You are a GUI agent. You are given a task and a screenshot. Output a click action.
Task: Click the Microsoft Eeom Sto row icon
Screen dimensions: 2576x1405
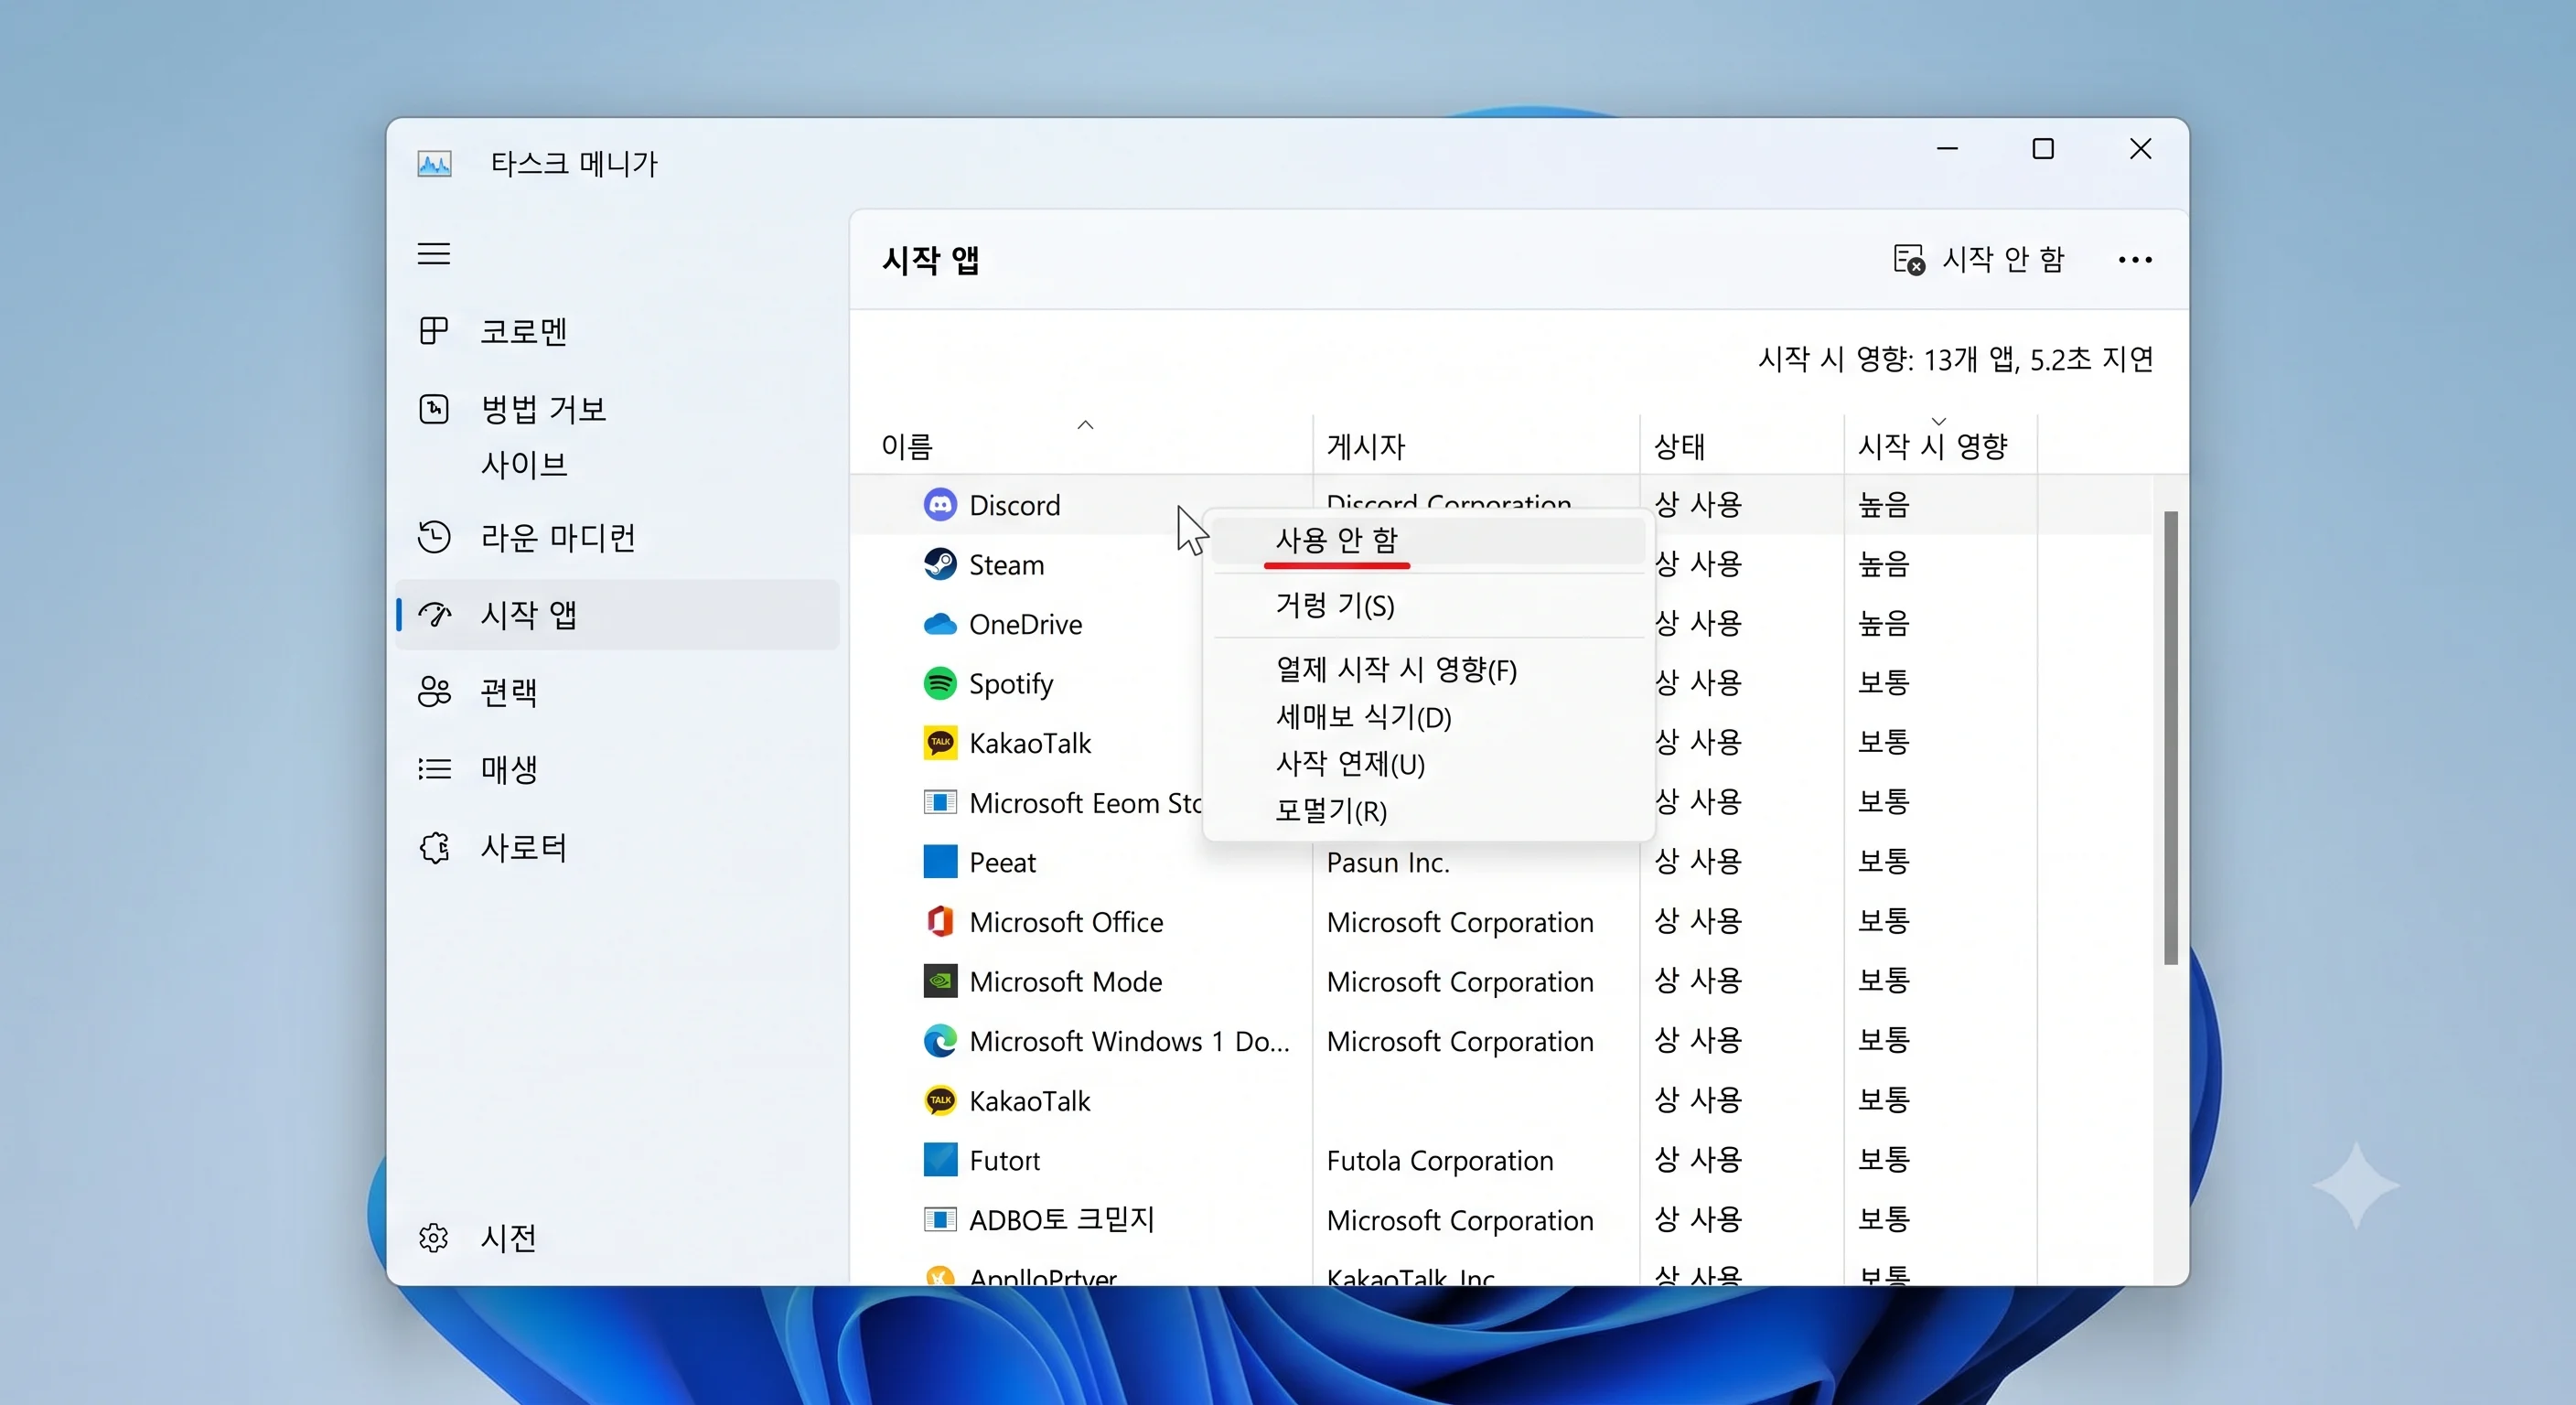coord(939,802)
